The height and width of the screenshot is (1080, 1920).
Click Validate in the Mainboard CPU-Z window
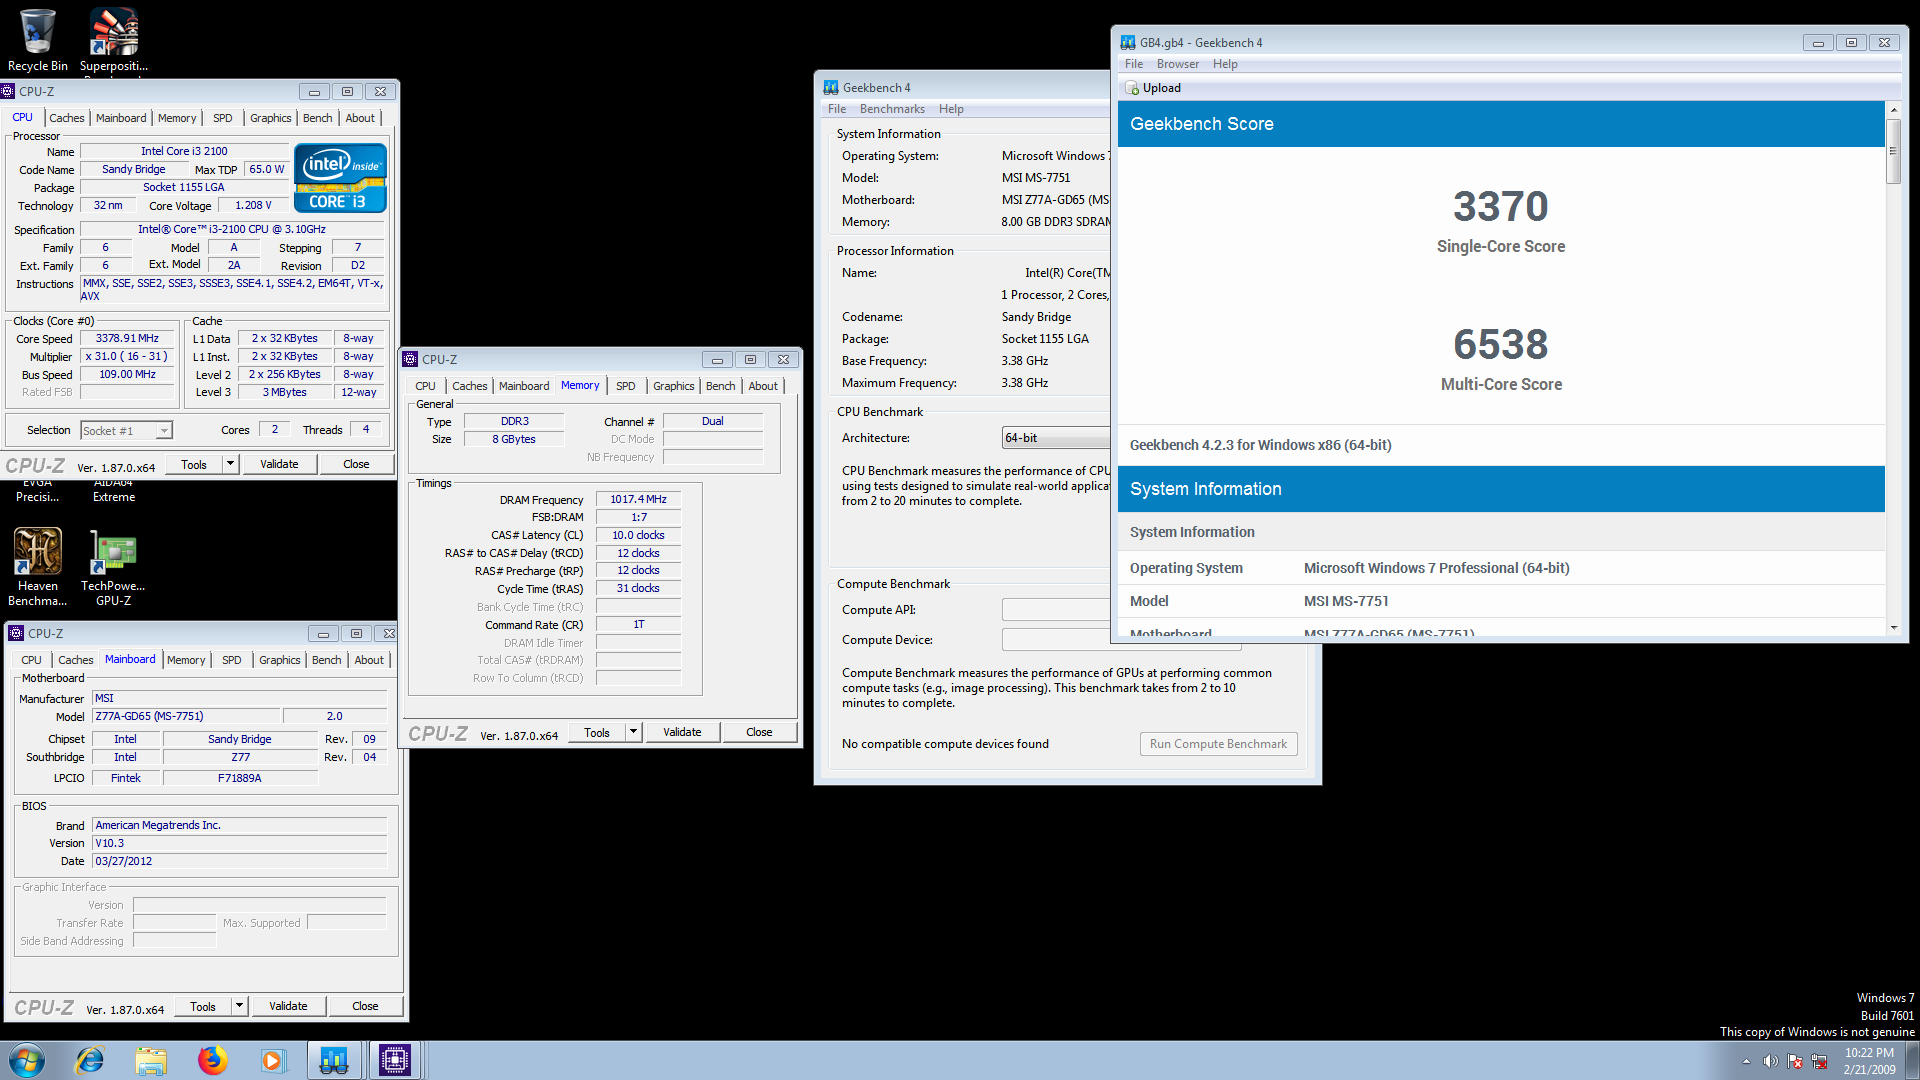coord(288,1006)
